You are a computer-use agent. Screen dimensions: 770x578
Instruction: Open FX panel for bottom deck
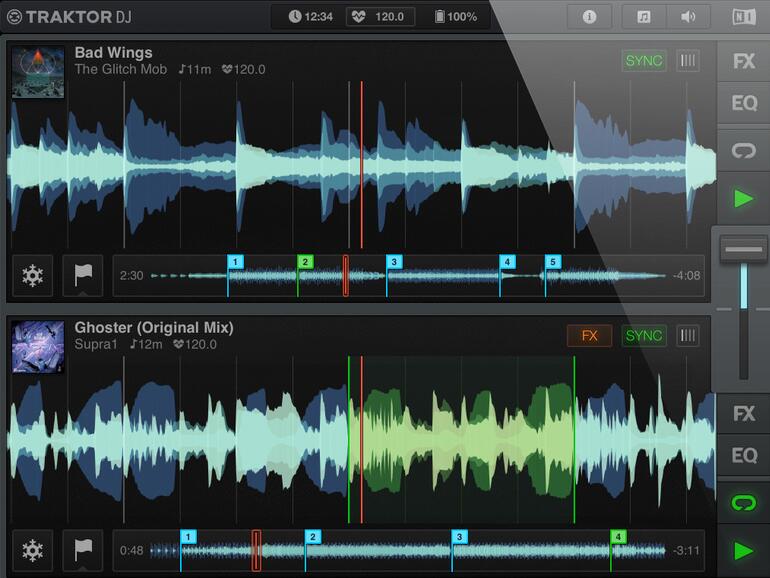[743, 413]
